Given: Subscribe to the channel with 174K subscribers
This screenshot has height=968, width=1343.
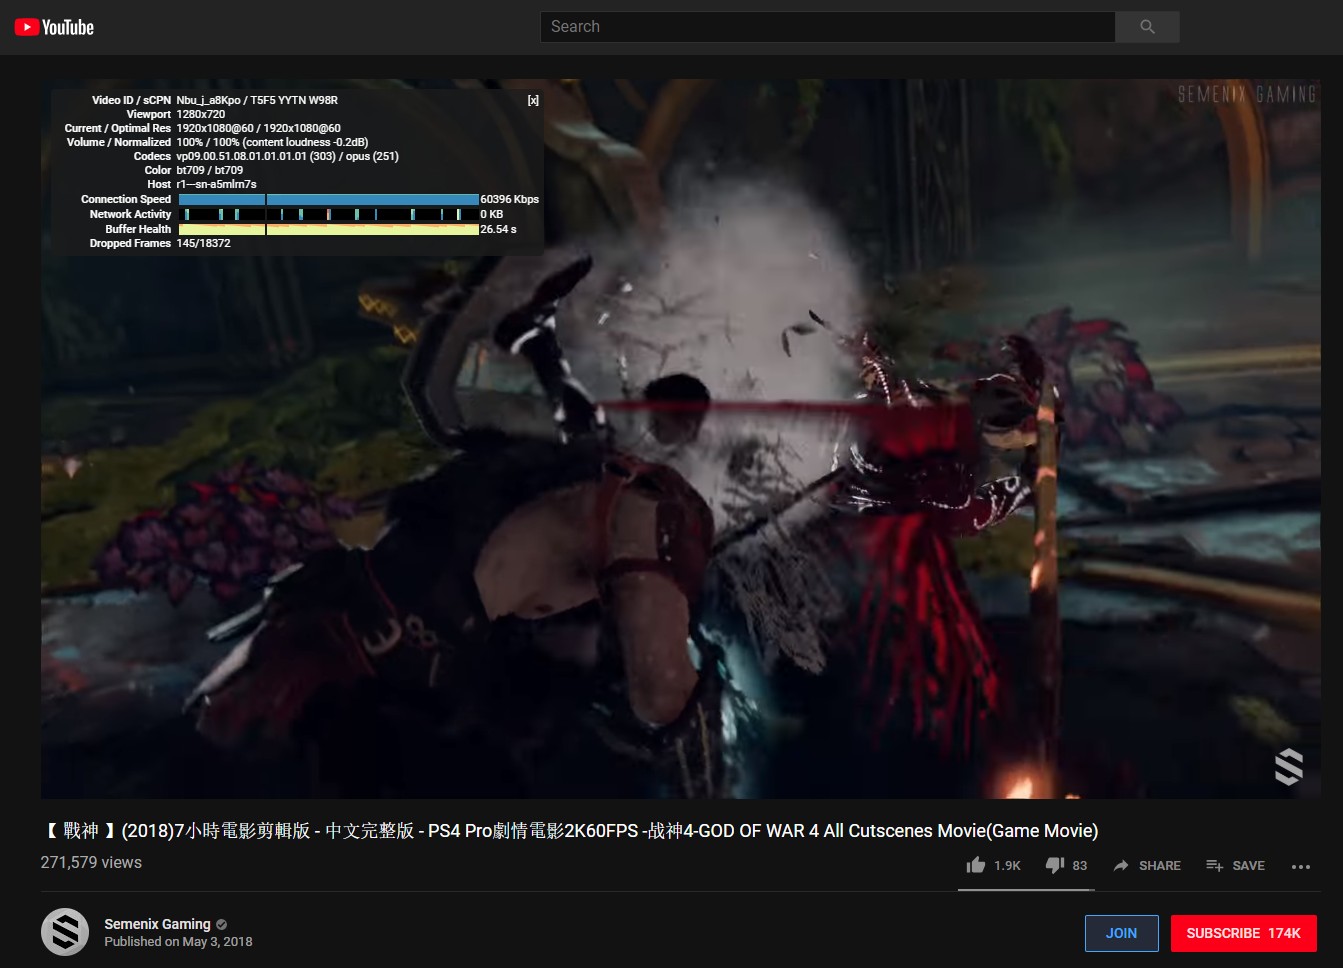Looking at the screenshot, I should click(1243, 933).
